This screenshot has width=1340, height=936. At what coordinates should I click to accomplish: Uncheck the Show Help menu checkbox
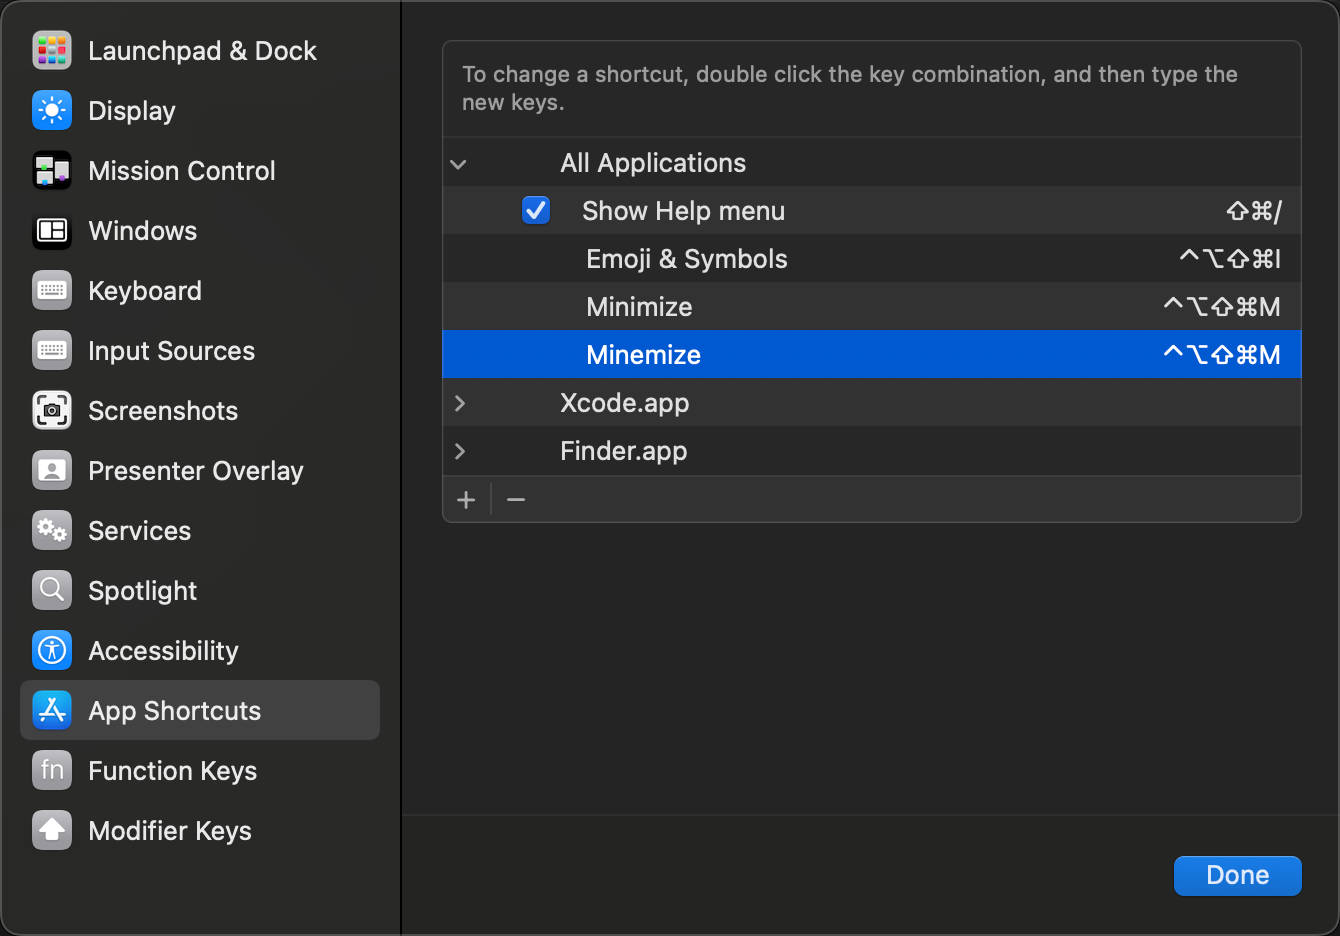[x=536, y=211]
